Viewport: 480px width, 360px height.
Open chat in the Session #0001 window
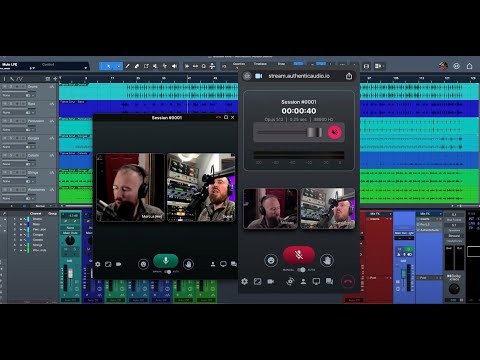234,264
